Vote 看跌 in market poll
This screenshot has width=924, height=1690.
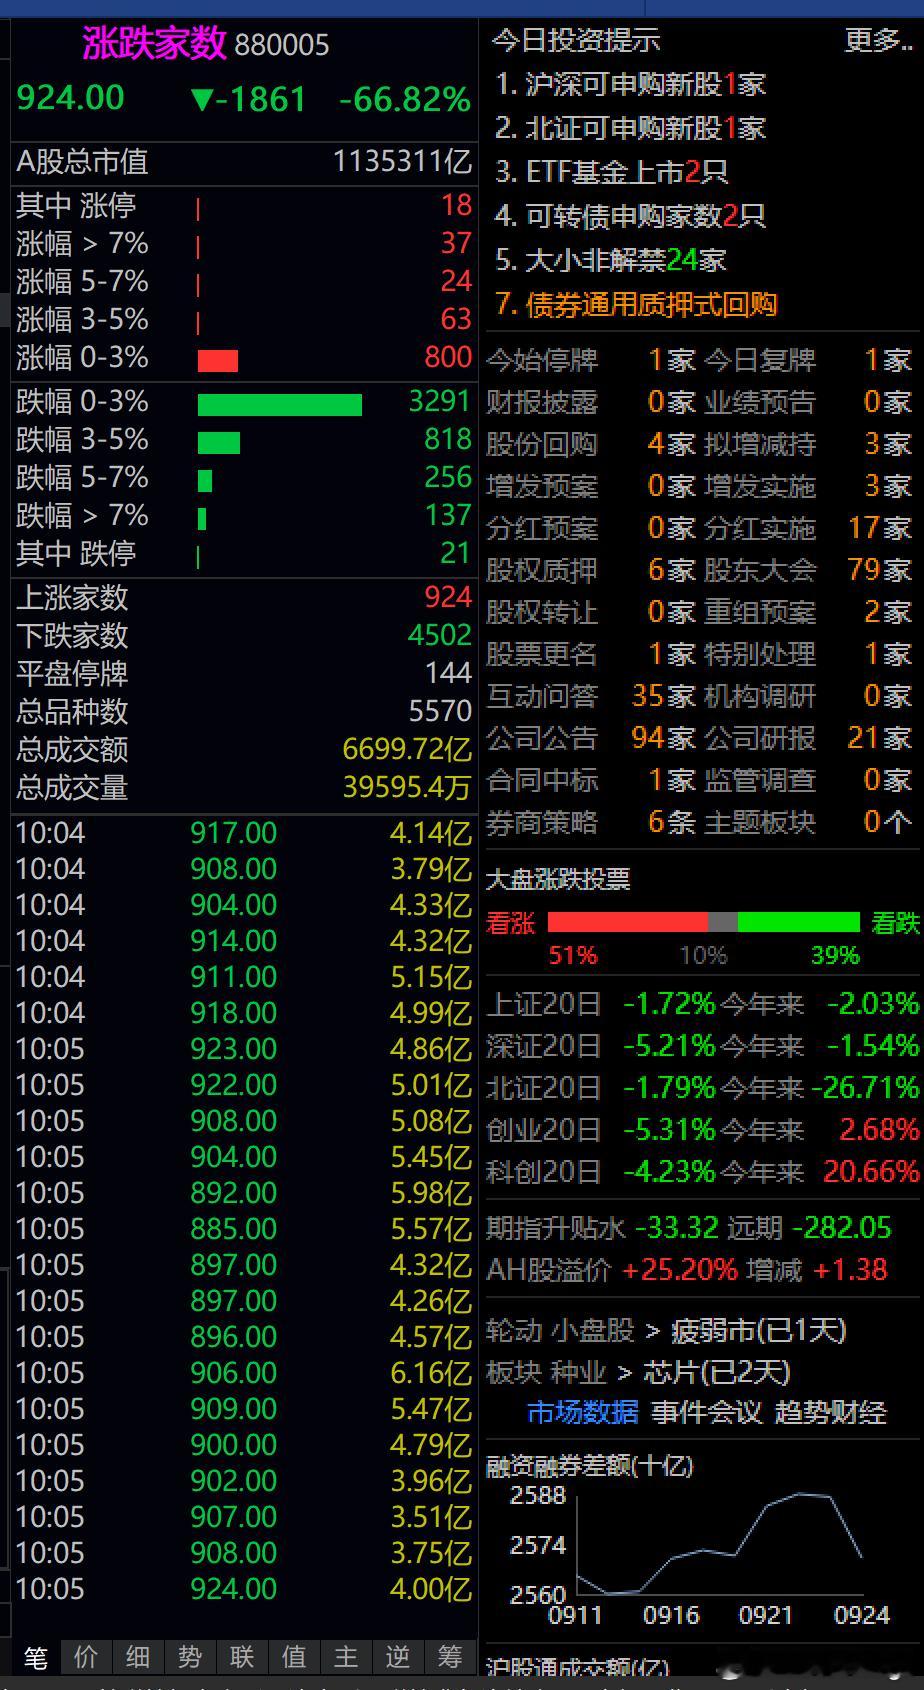[x=895, y=922]
